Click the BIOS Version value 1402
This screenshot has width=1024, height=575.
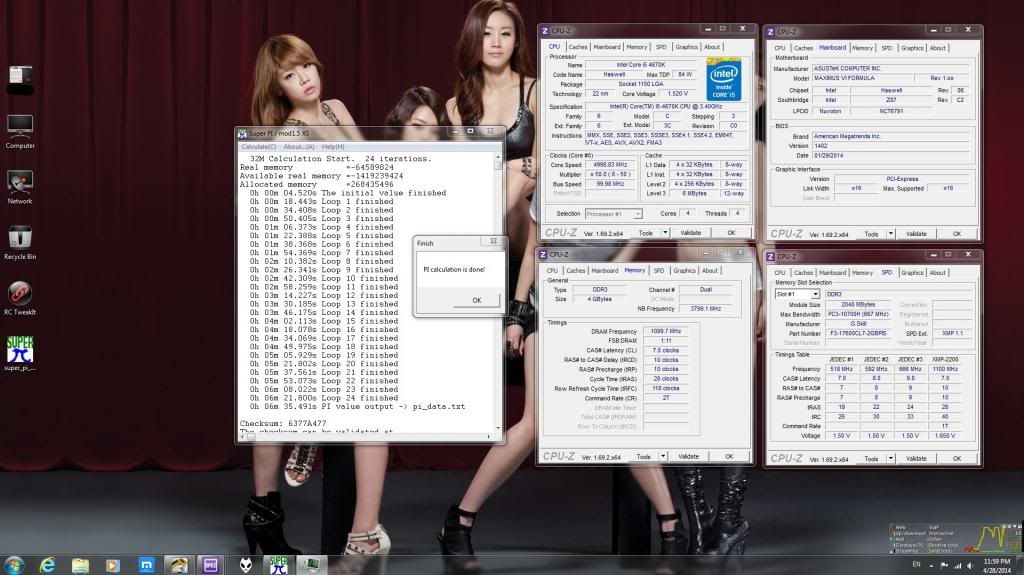tap(889, 146)
